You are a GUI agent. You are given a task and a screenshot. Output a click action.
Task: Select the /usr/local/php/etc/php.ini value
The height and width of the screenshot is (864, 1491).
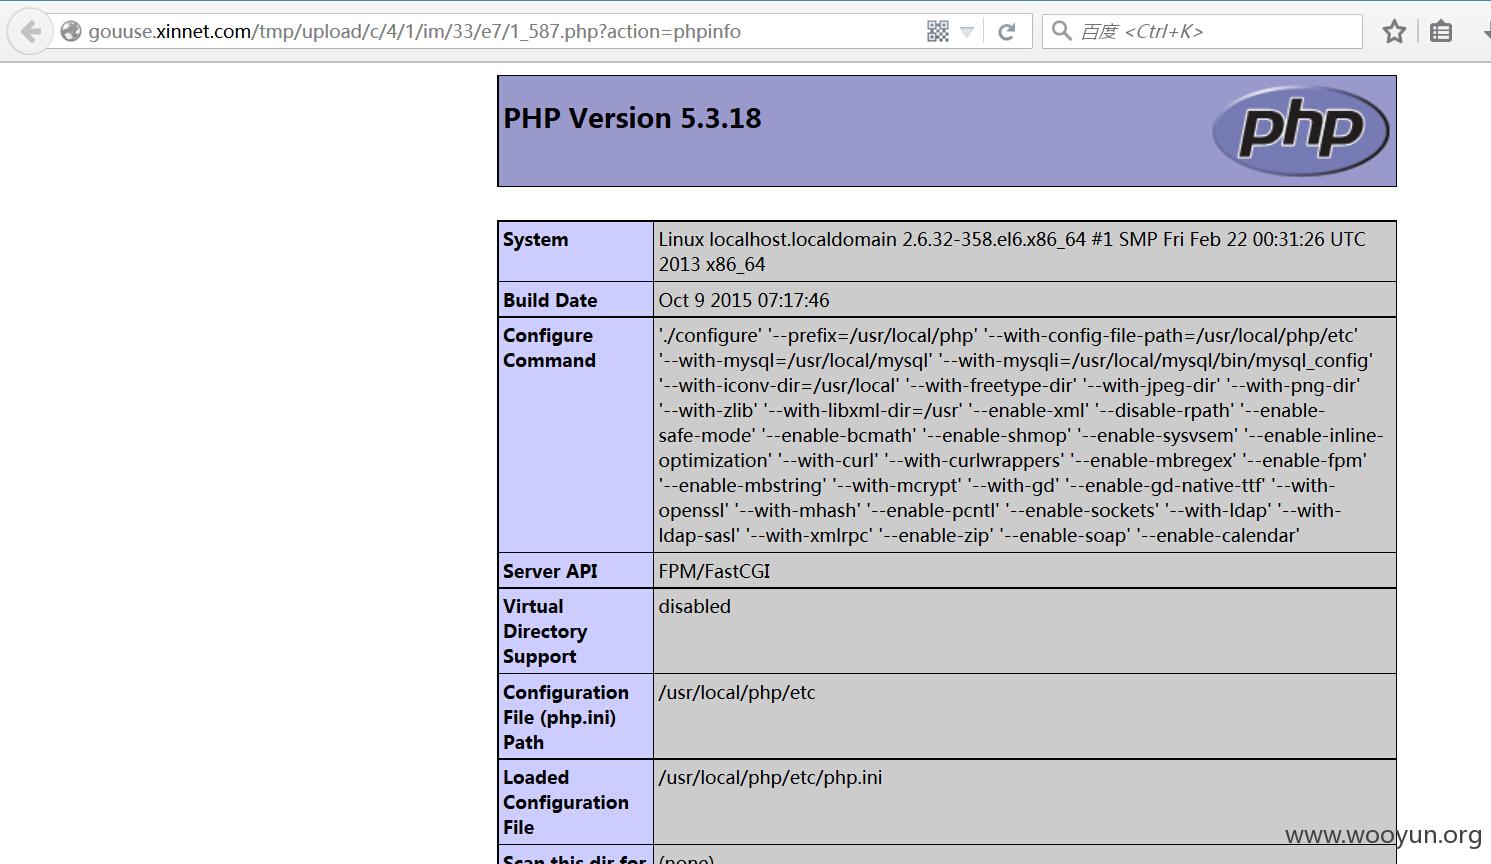(x=770, y=777)
